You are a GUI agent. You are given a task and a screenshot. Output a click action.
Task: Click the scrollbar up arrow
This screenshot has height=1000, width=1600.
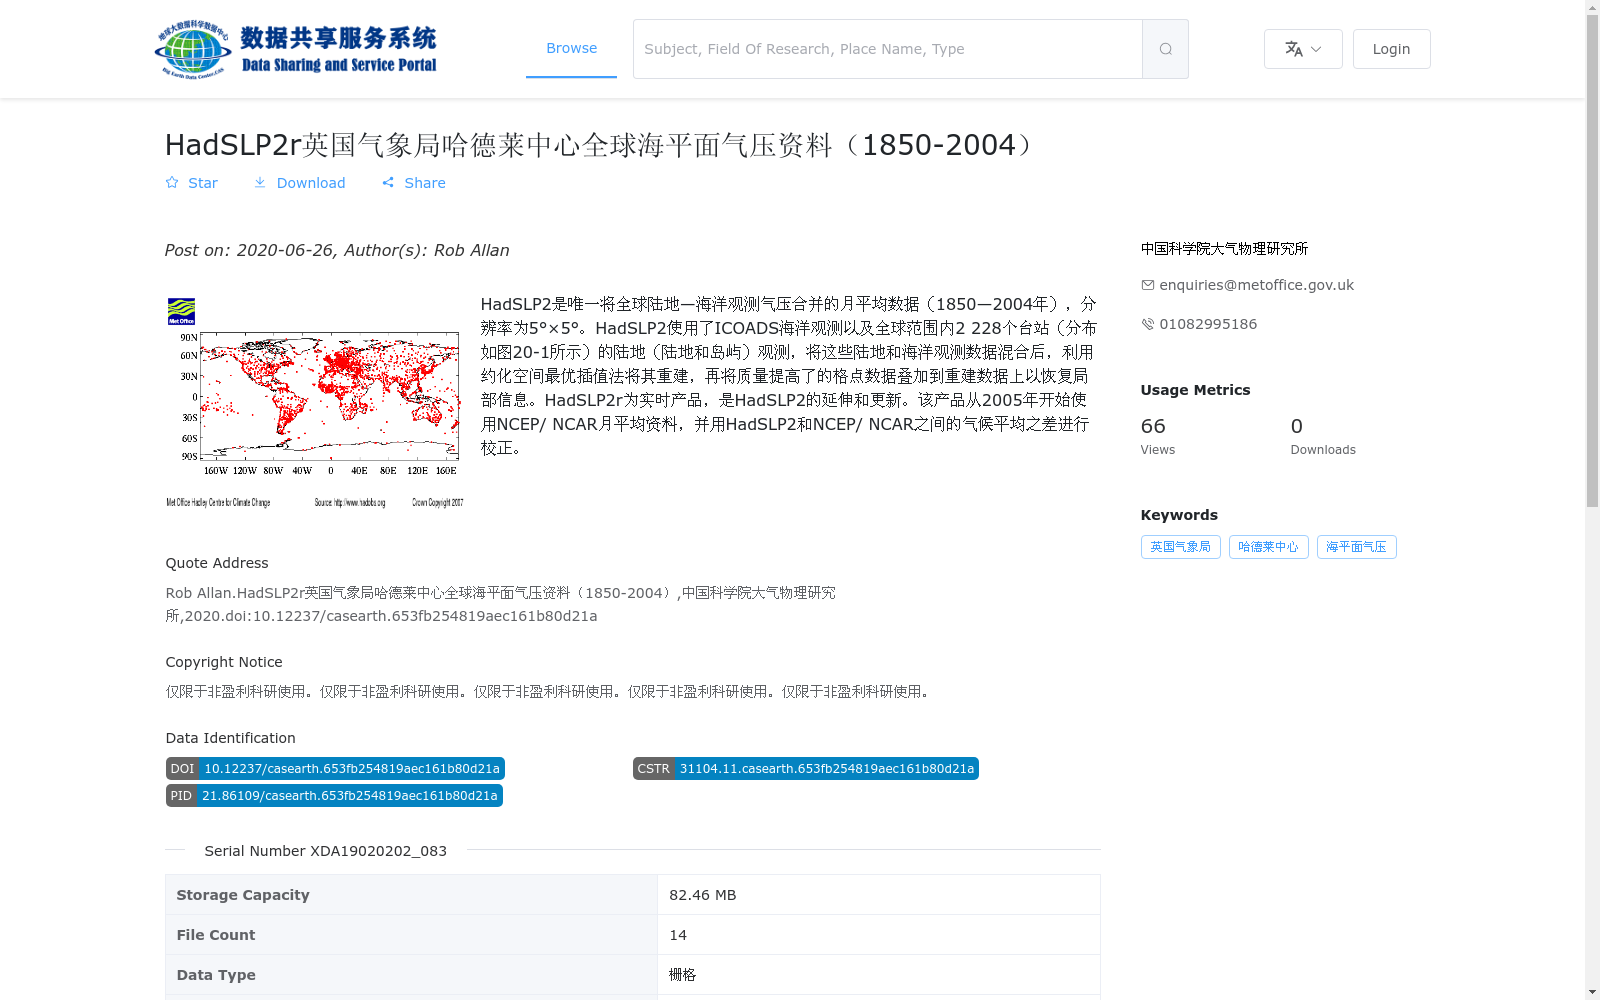1592,7
